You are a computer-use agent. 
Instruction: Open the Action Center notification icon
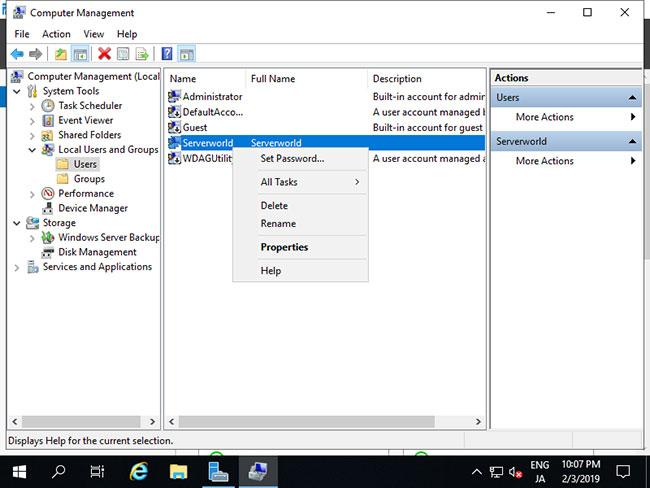(x=623, y=472)
